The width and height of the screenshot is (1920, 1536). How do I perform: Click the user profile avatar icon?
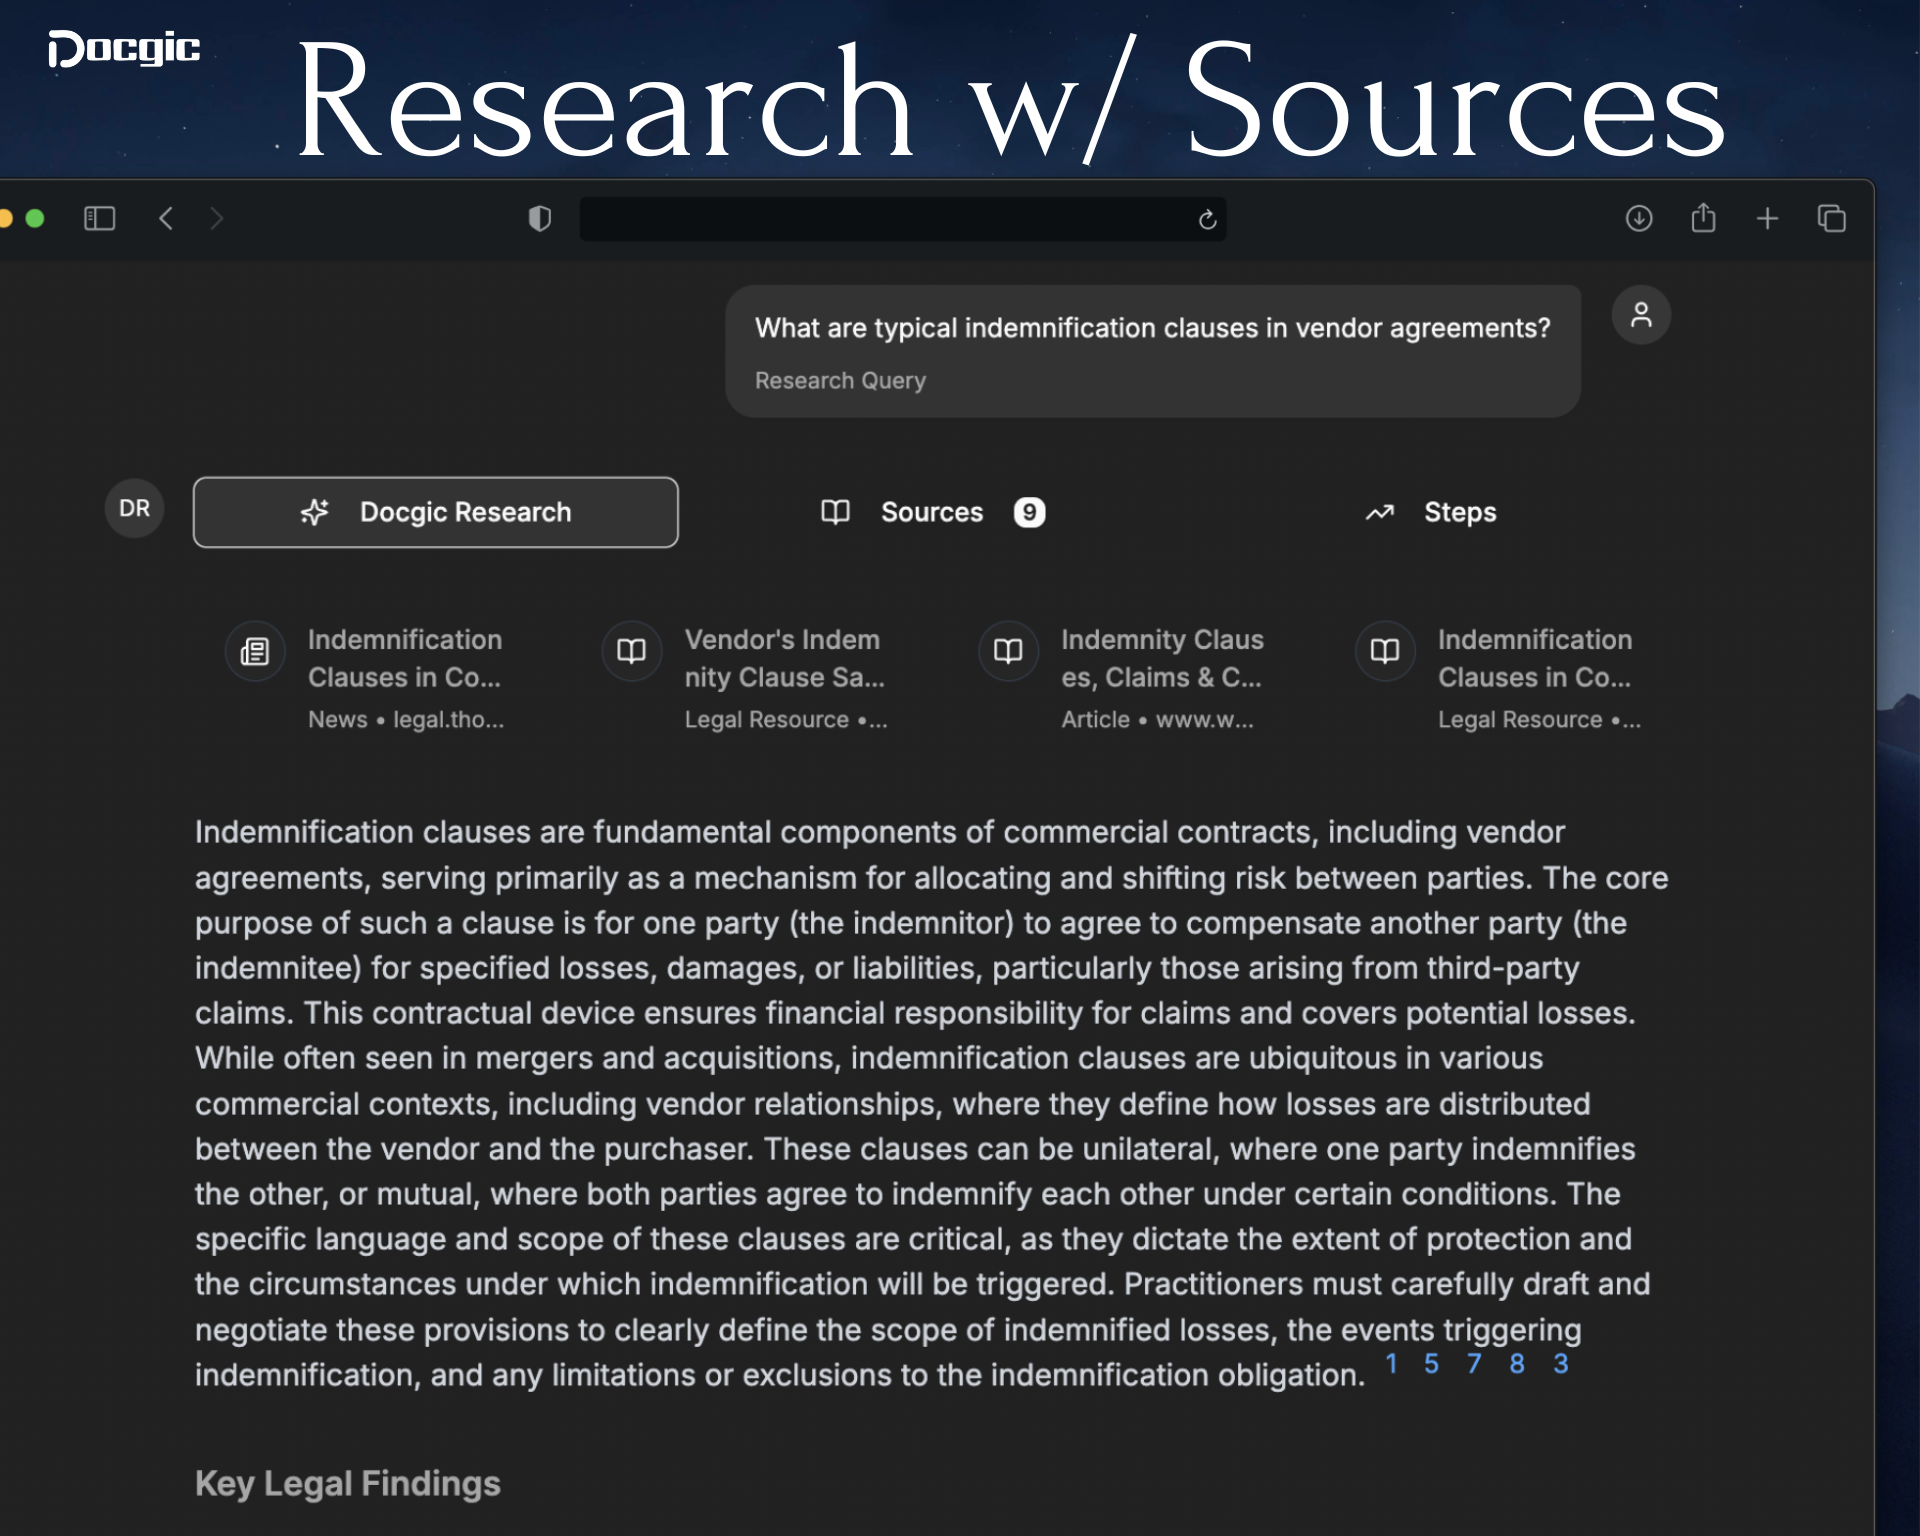click(x=1640, y=315)
